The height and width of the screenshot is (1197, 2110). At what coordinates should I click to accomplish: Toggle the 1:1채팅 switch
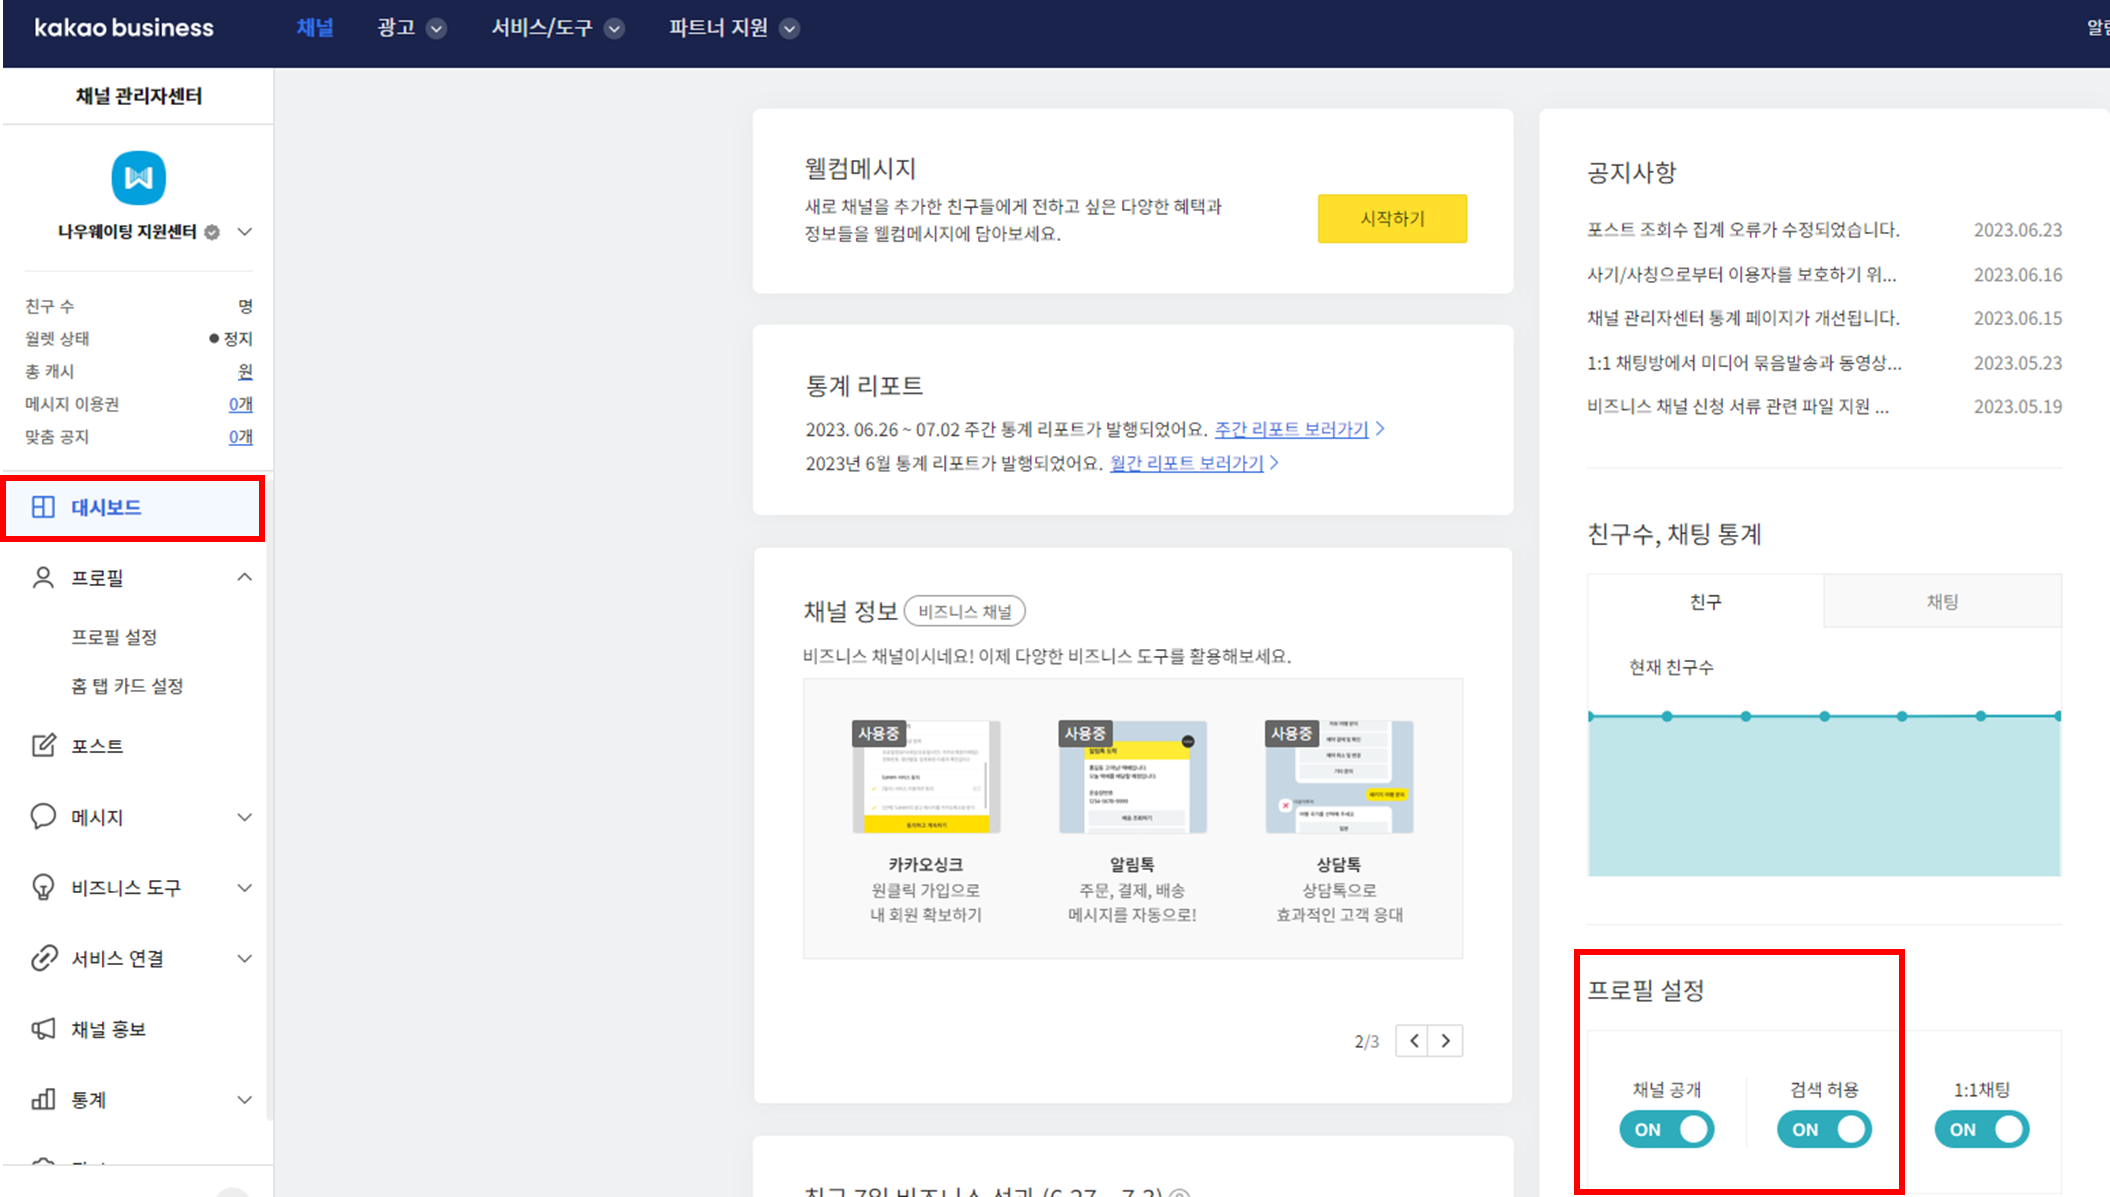pyautogui.click(x=1982, y=1130)
